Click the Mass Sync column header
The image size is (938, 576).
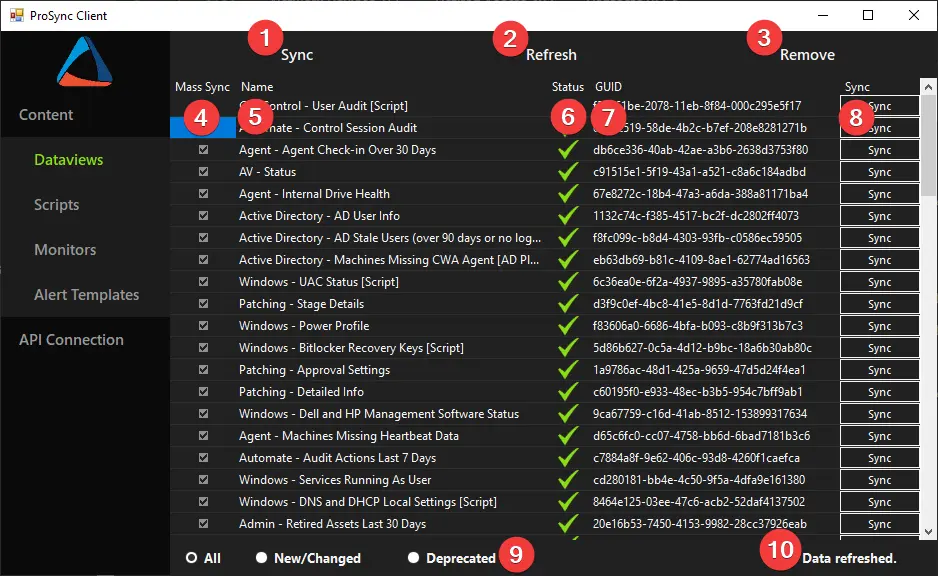tap(202, 87)
